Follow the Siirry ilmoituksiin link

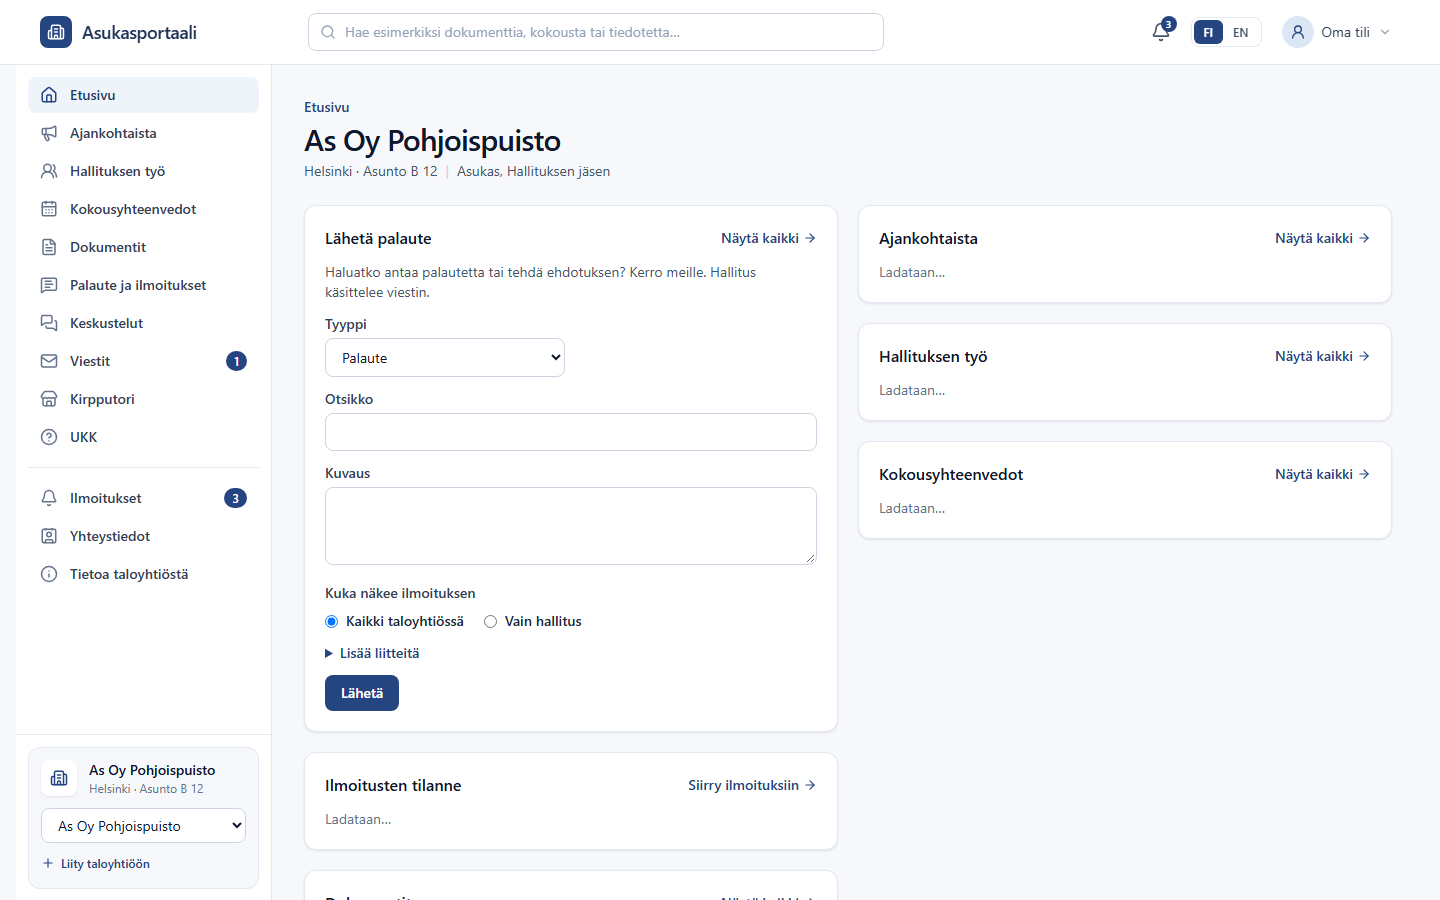coord(752,785)
